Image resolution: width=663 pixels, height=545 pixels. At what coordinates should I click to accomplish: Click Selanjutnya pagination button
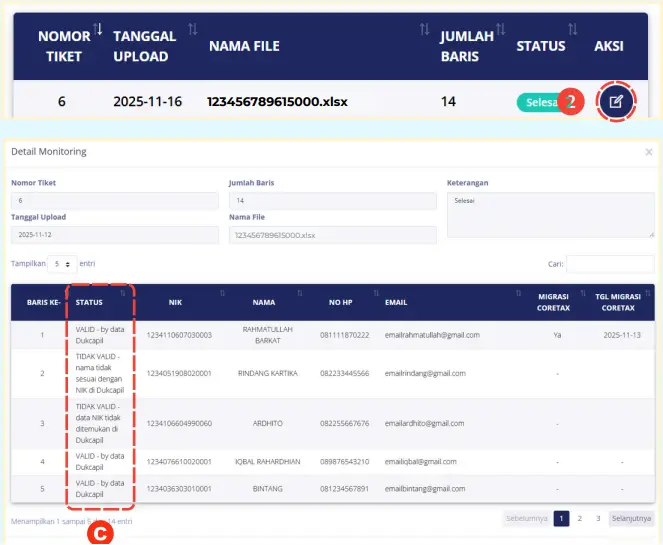(x=631, y=518)
